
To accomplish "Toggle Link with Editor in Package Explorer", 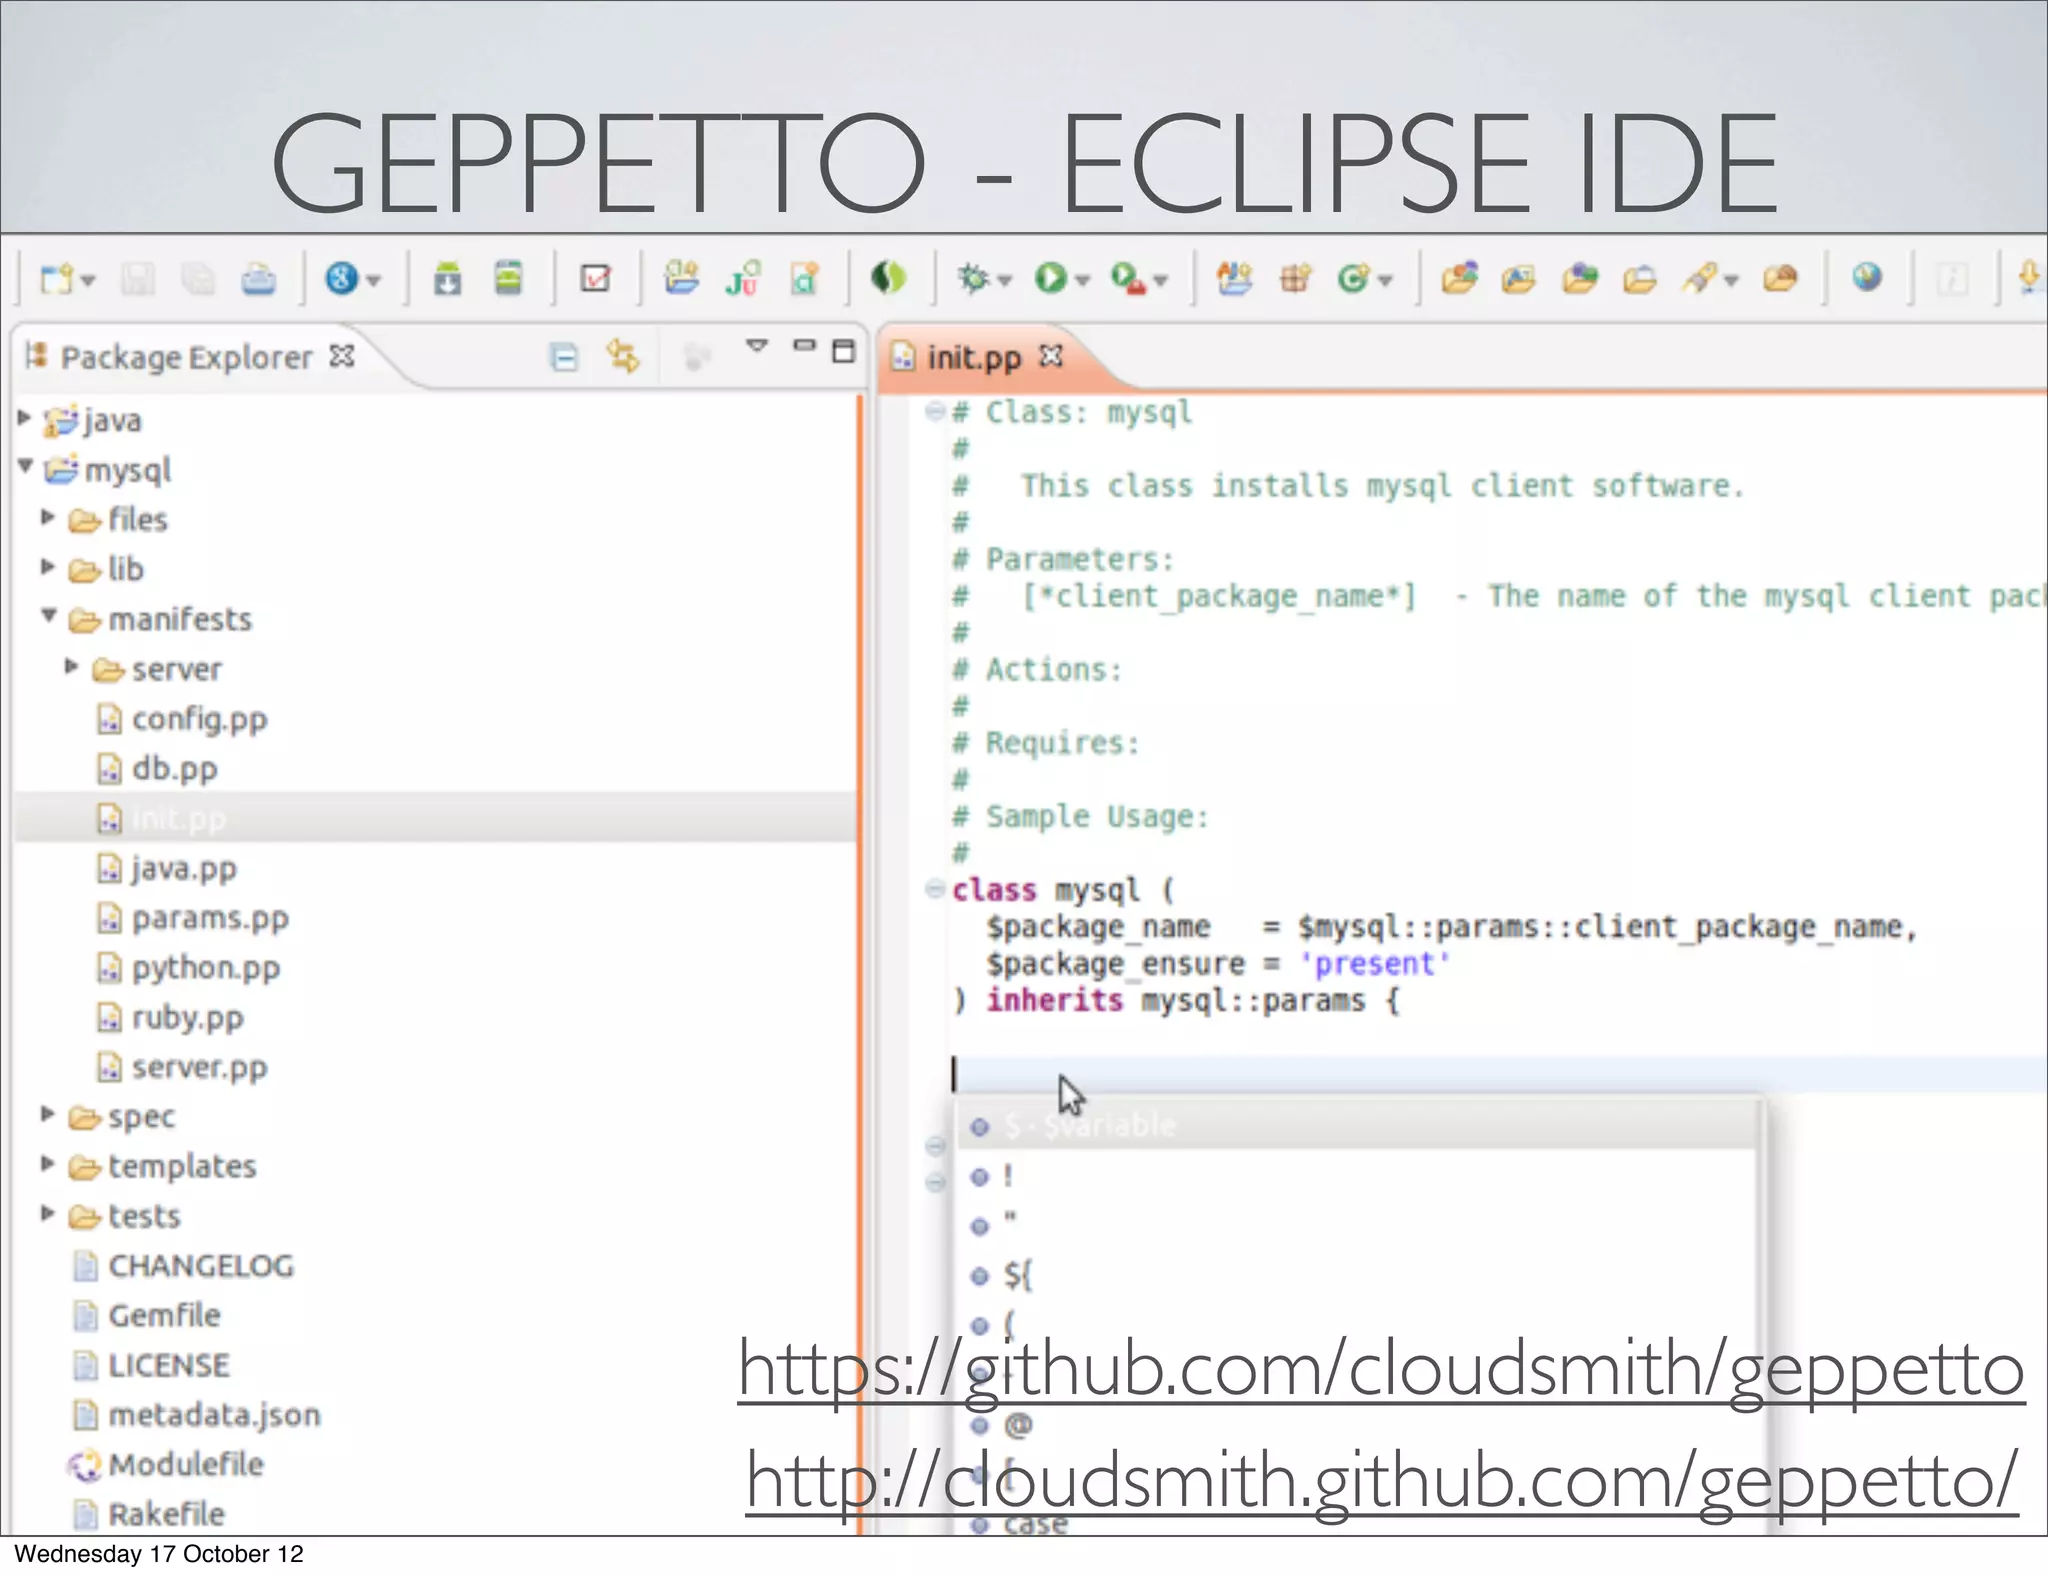I will pos(623,356).
